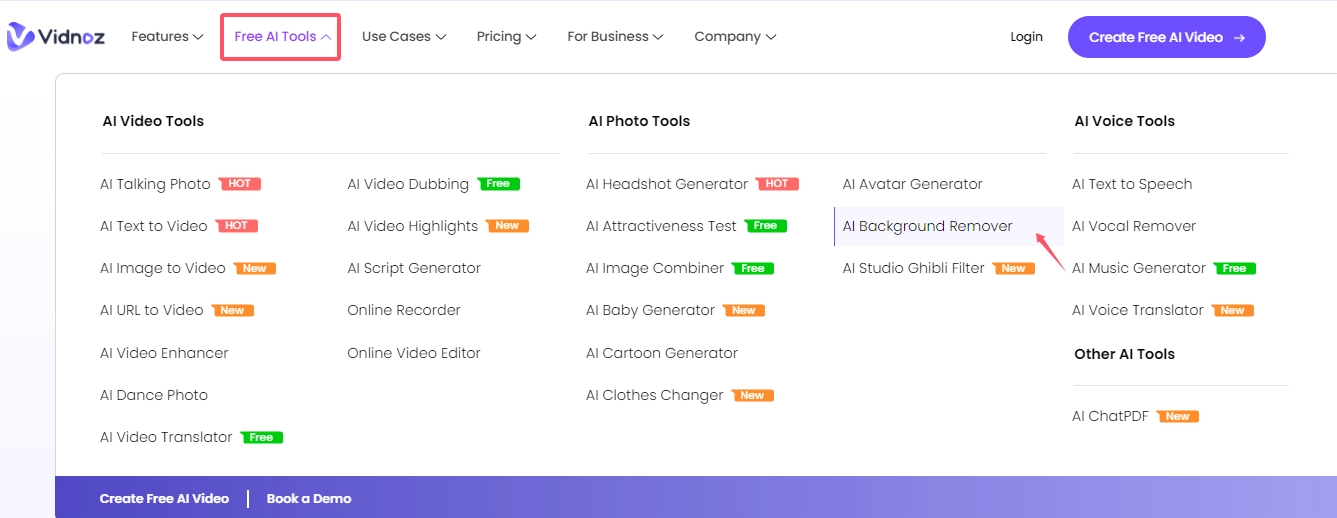1337x518 pixels.
Task: Expand the Company menu
Action: pos(735,37)
